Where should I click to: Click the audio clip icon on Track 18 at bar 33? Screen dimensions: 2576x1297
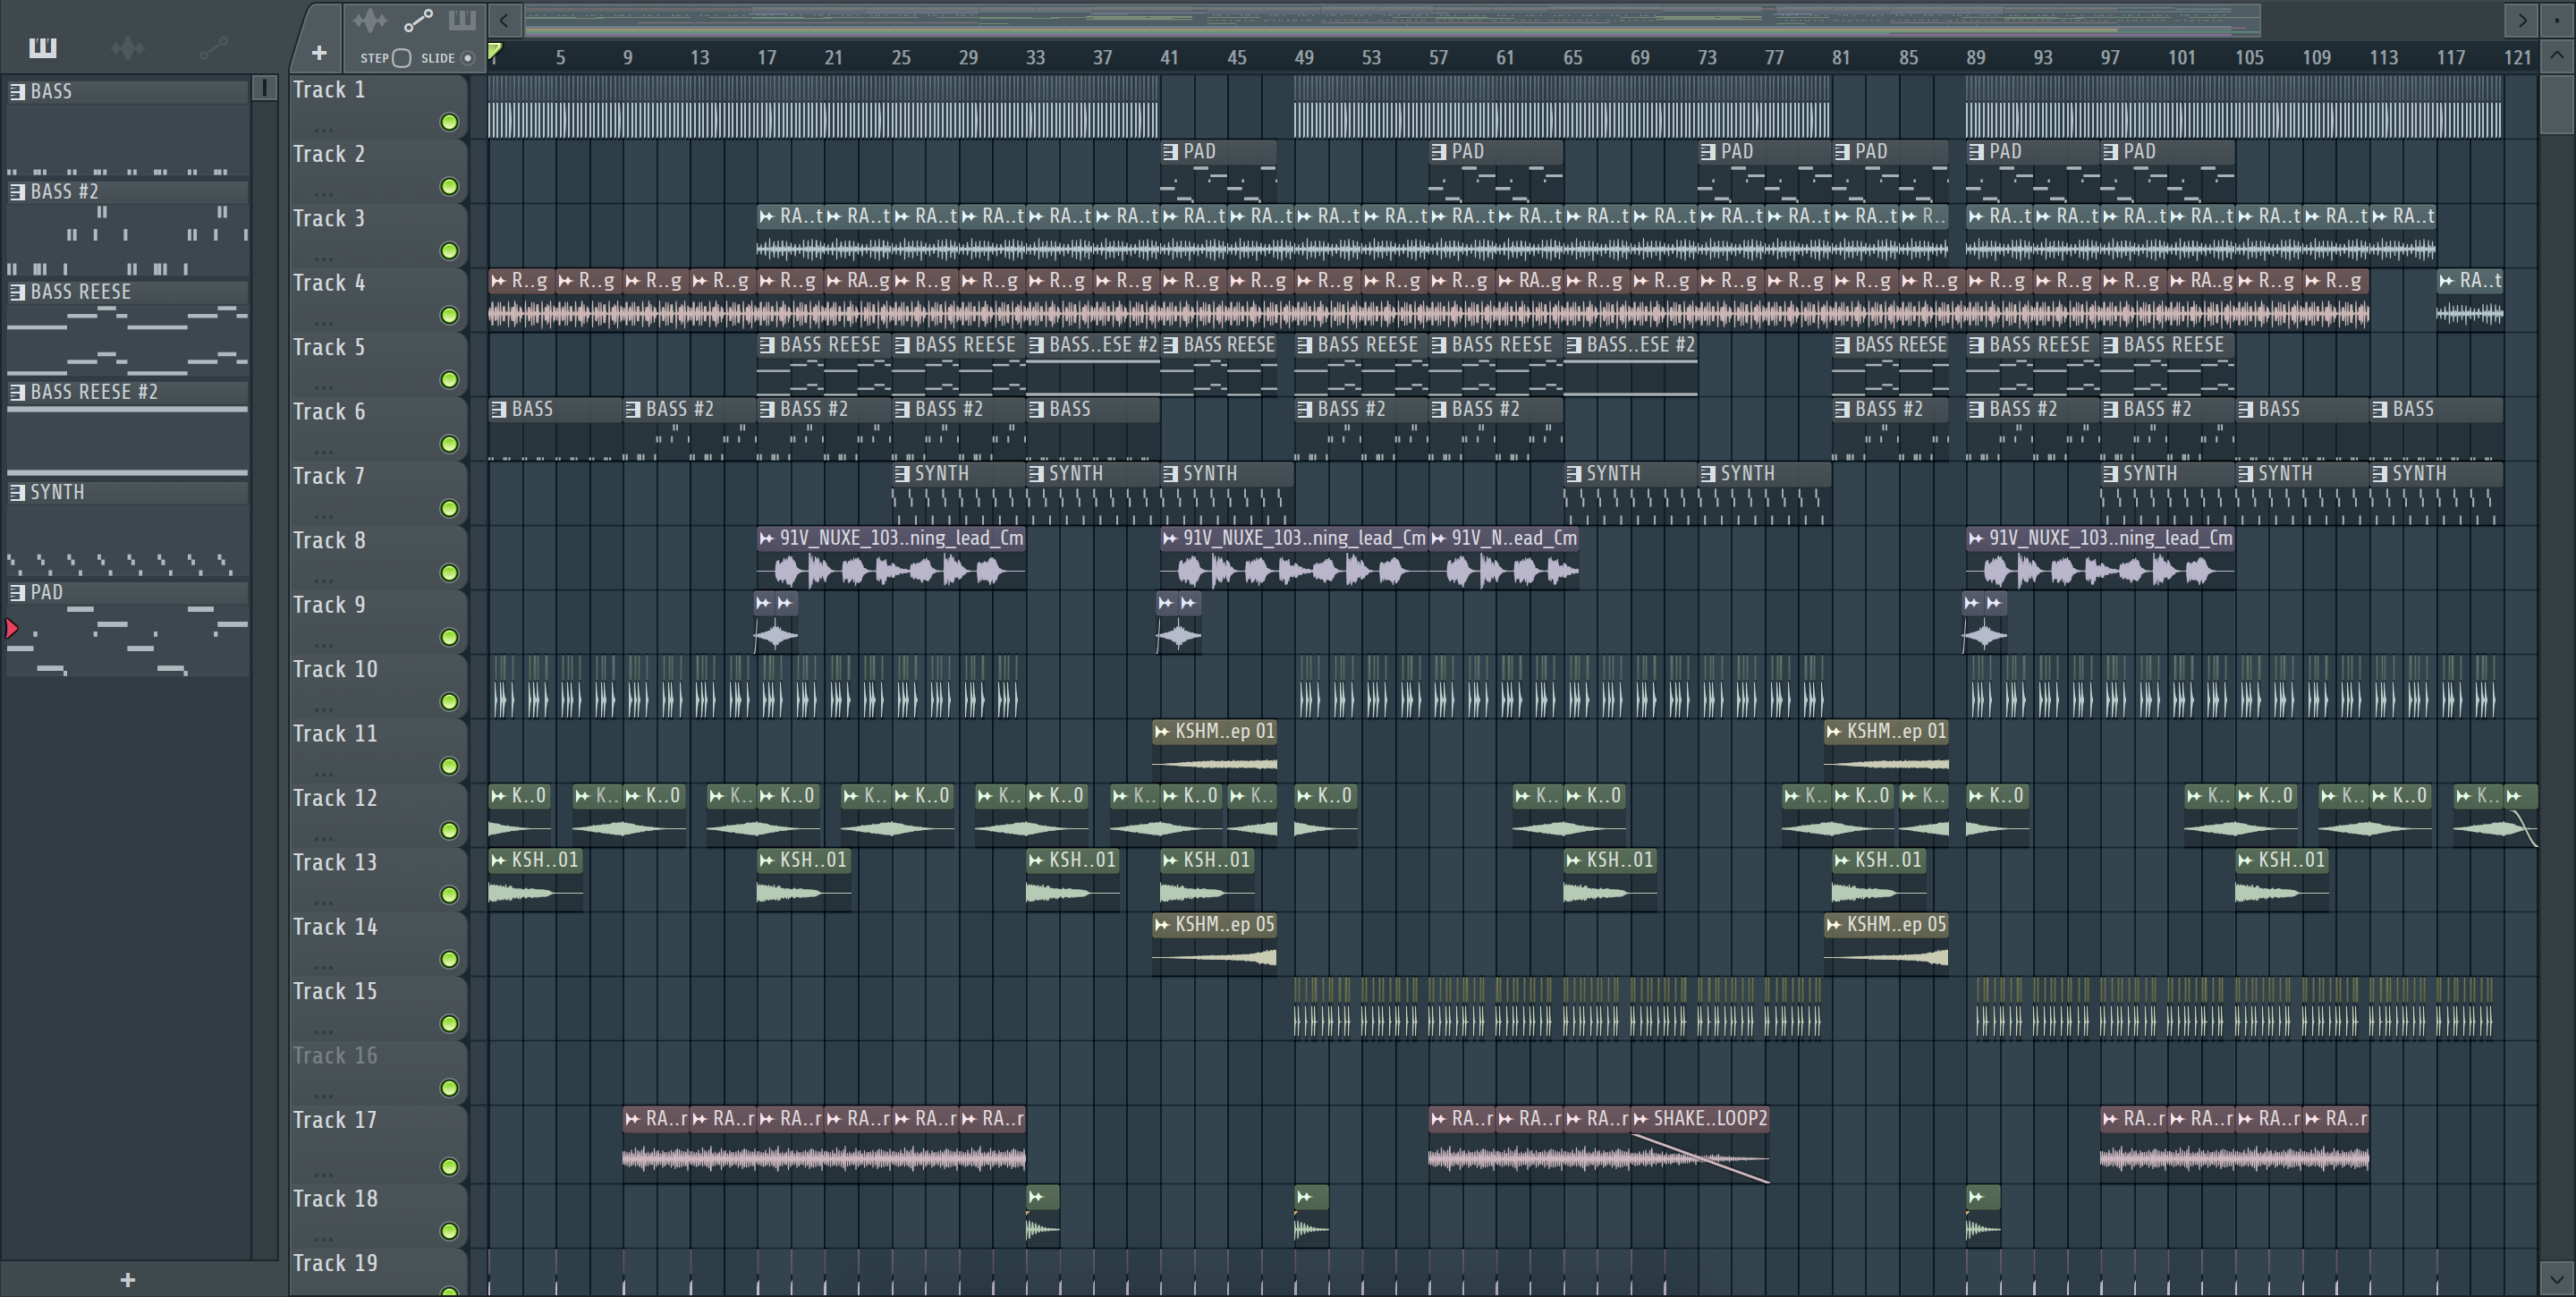tap(1037, 1197)
